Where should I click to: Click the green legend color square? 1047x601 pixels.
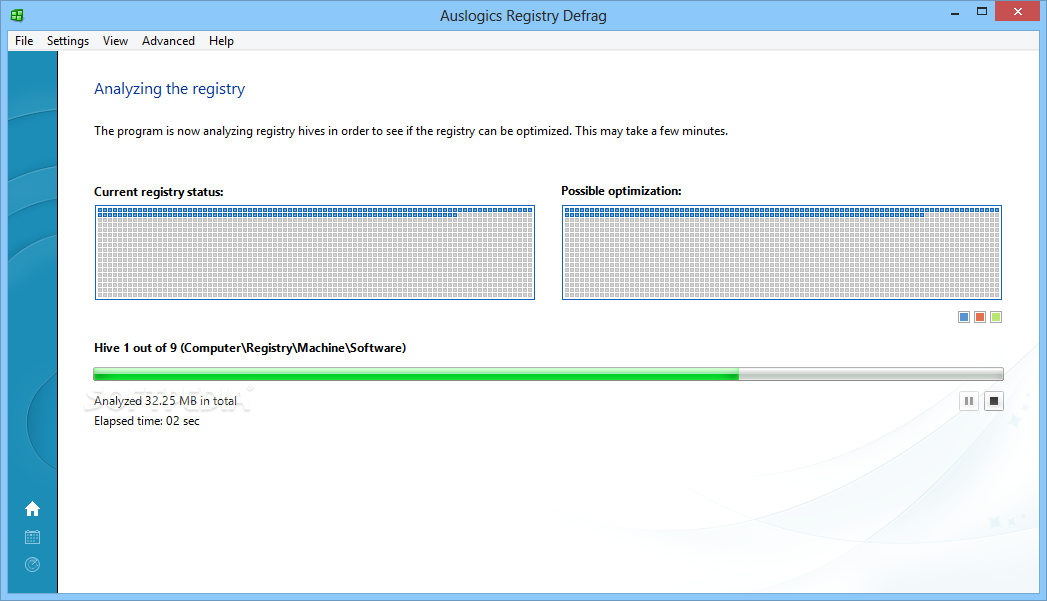[996, 317]
